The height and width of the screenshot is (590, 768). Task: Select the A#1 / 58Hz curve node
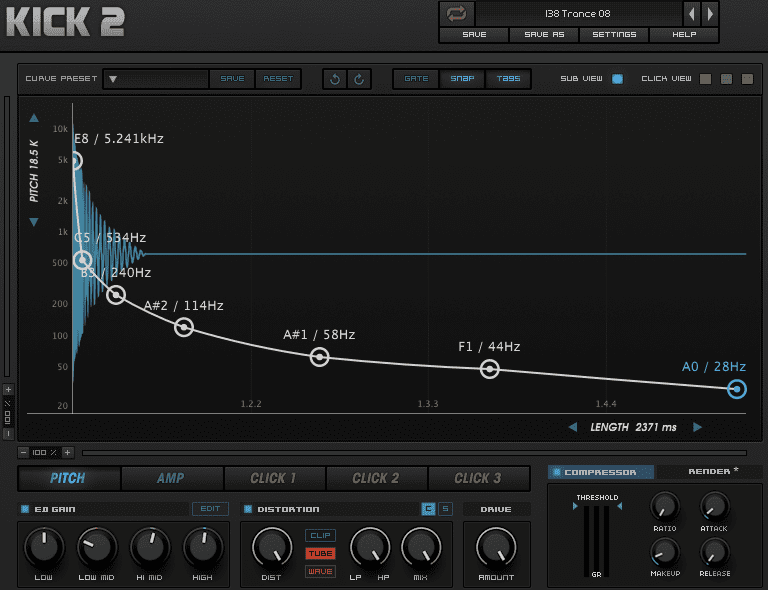319,357
